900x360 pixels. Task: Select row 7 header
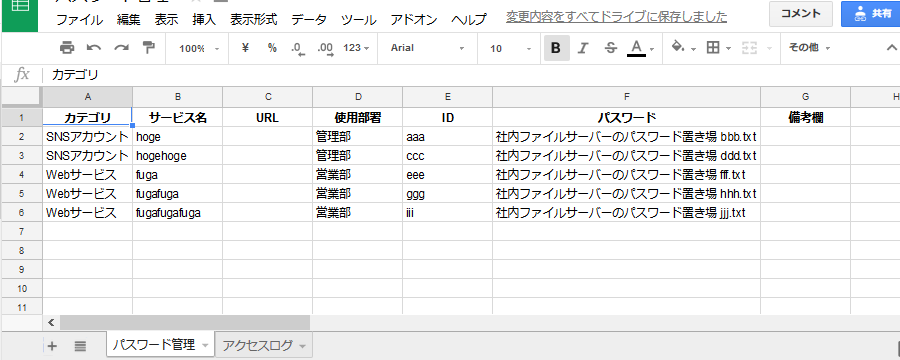[x=22, y=231]
